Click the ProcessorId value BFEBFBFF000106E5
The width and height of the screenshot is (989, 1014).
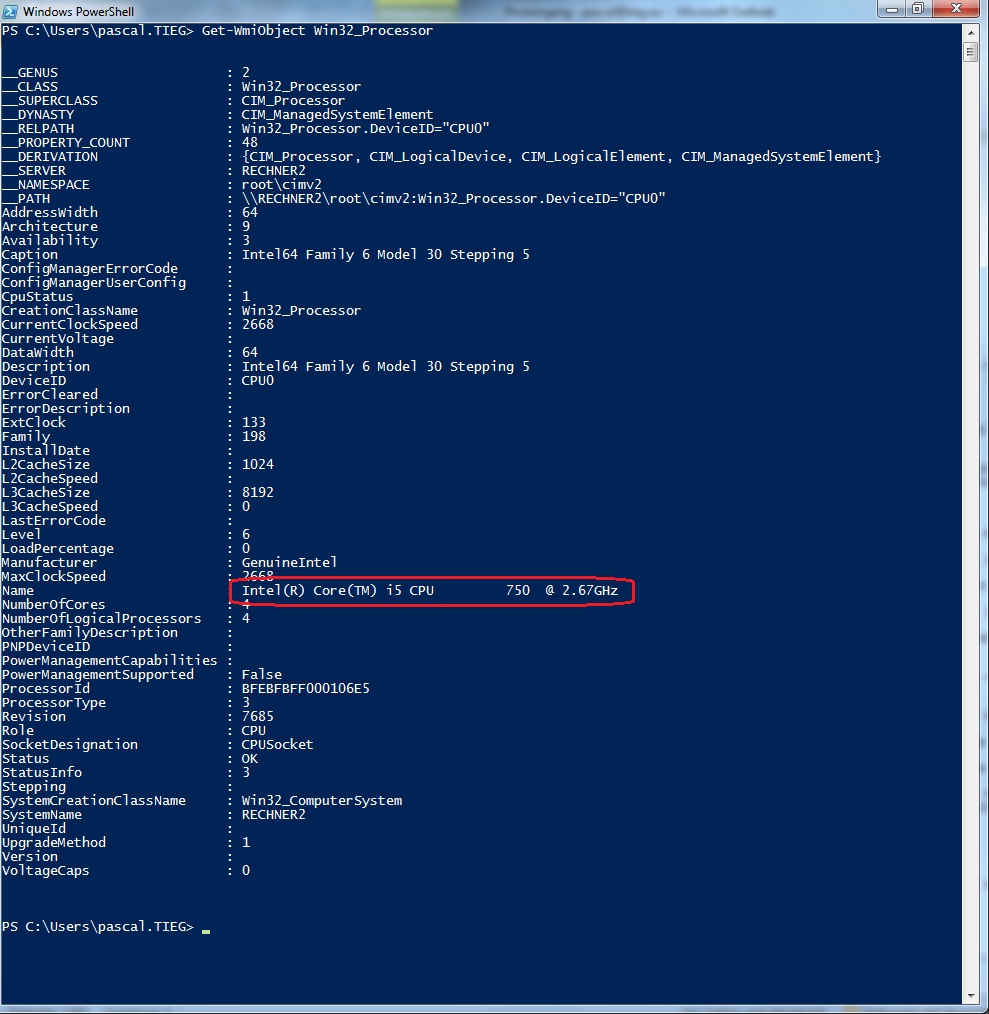point(305,689)
